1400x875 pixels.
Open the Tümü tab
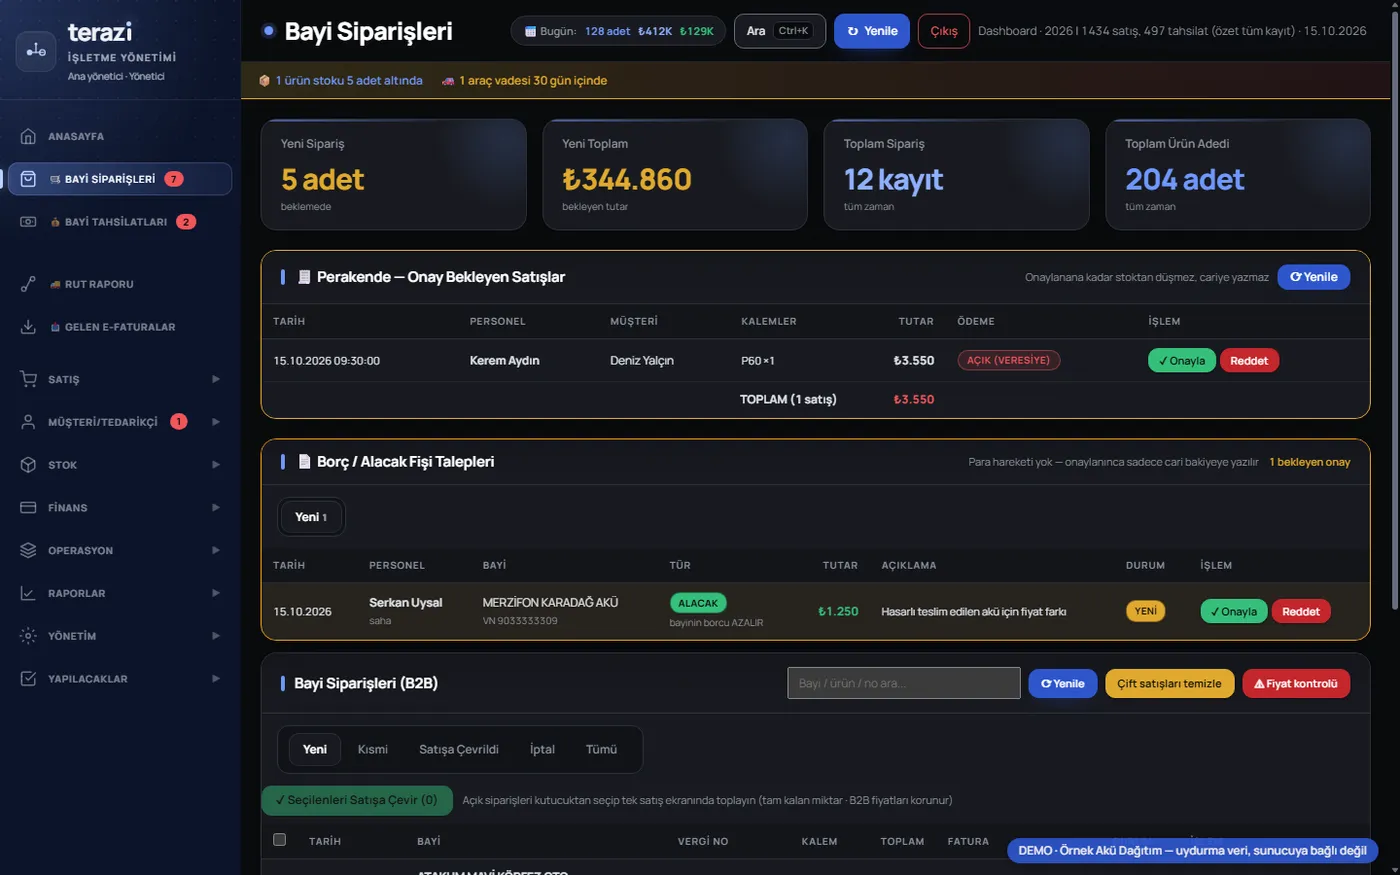601,749
